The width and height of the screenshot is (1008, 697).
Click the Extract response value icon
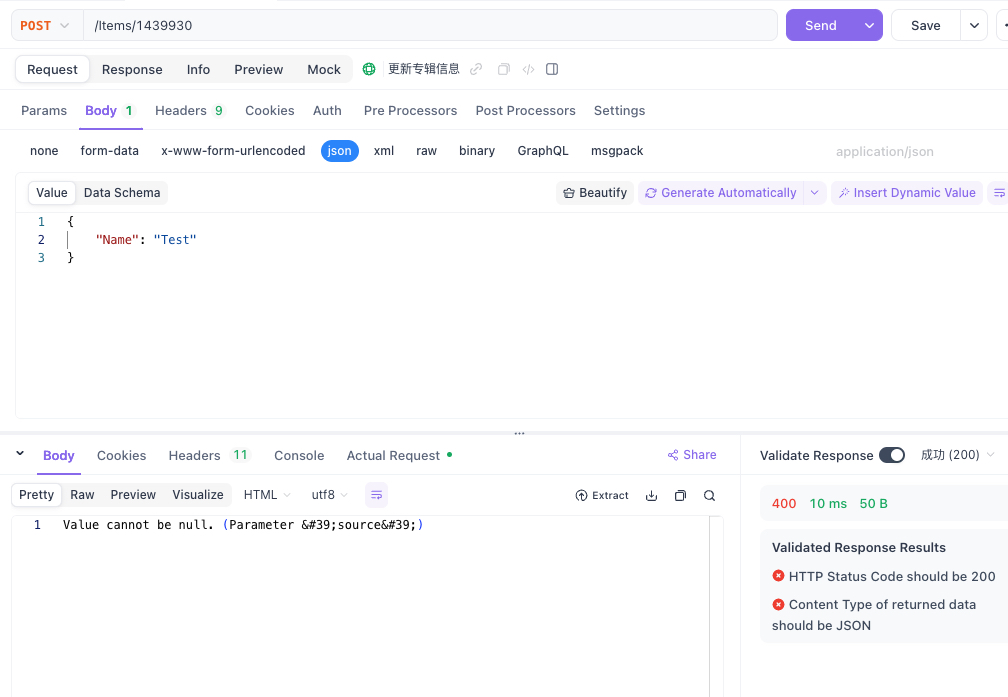[602, 495]
